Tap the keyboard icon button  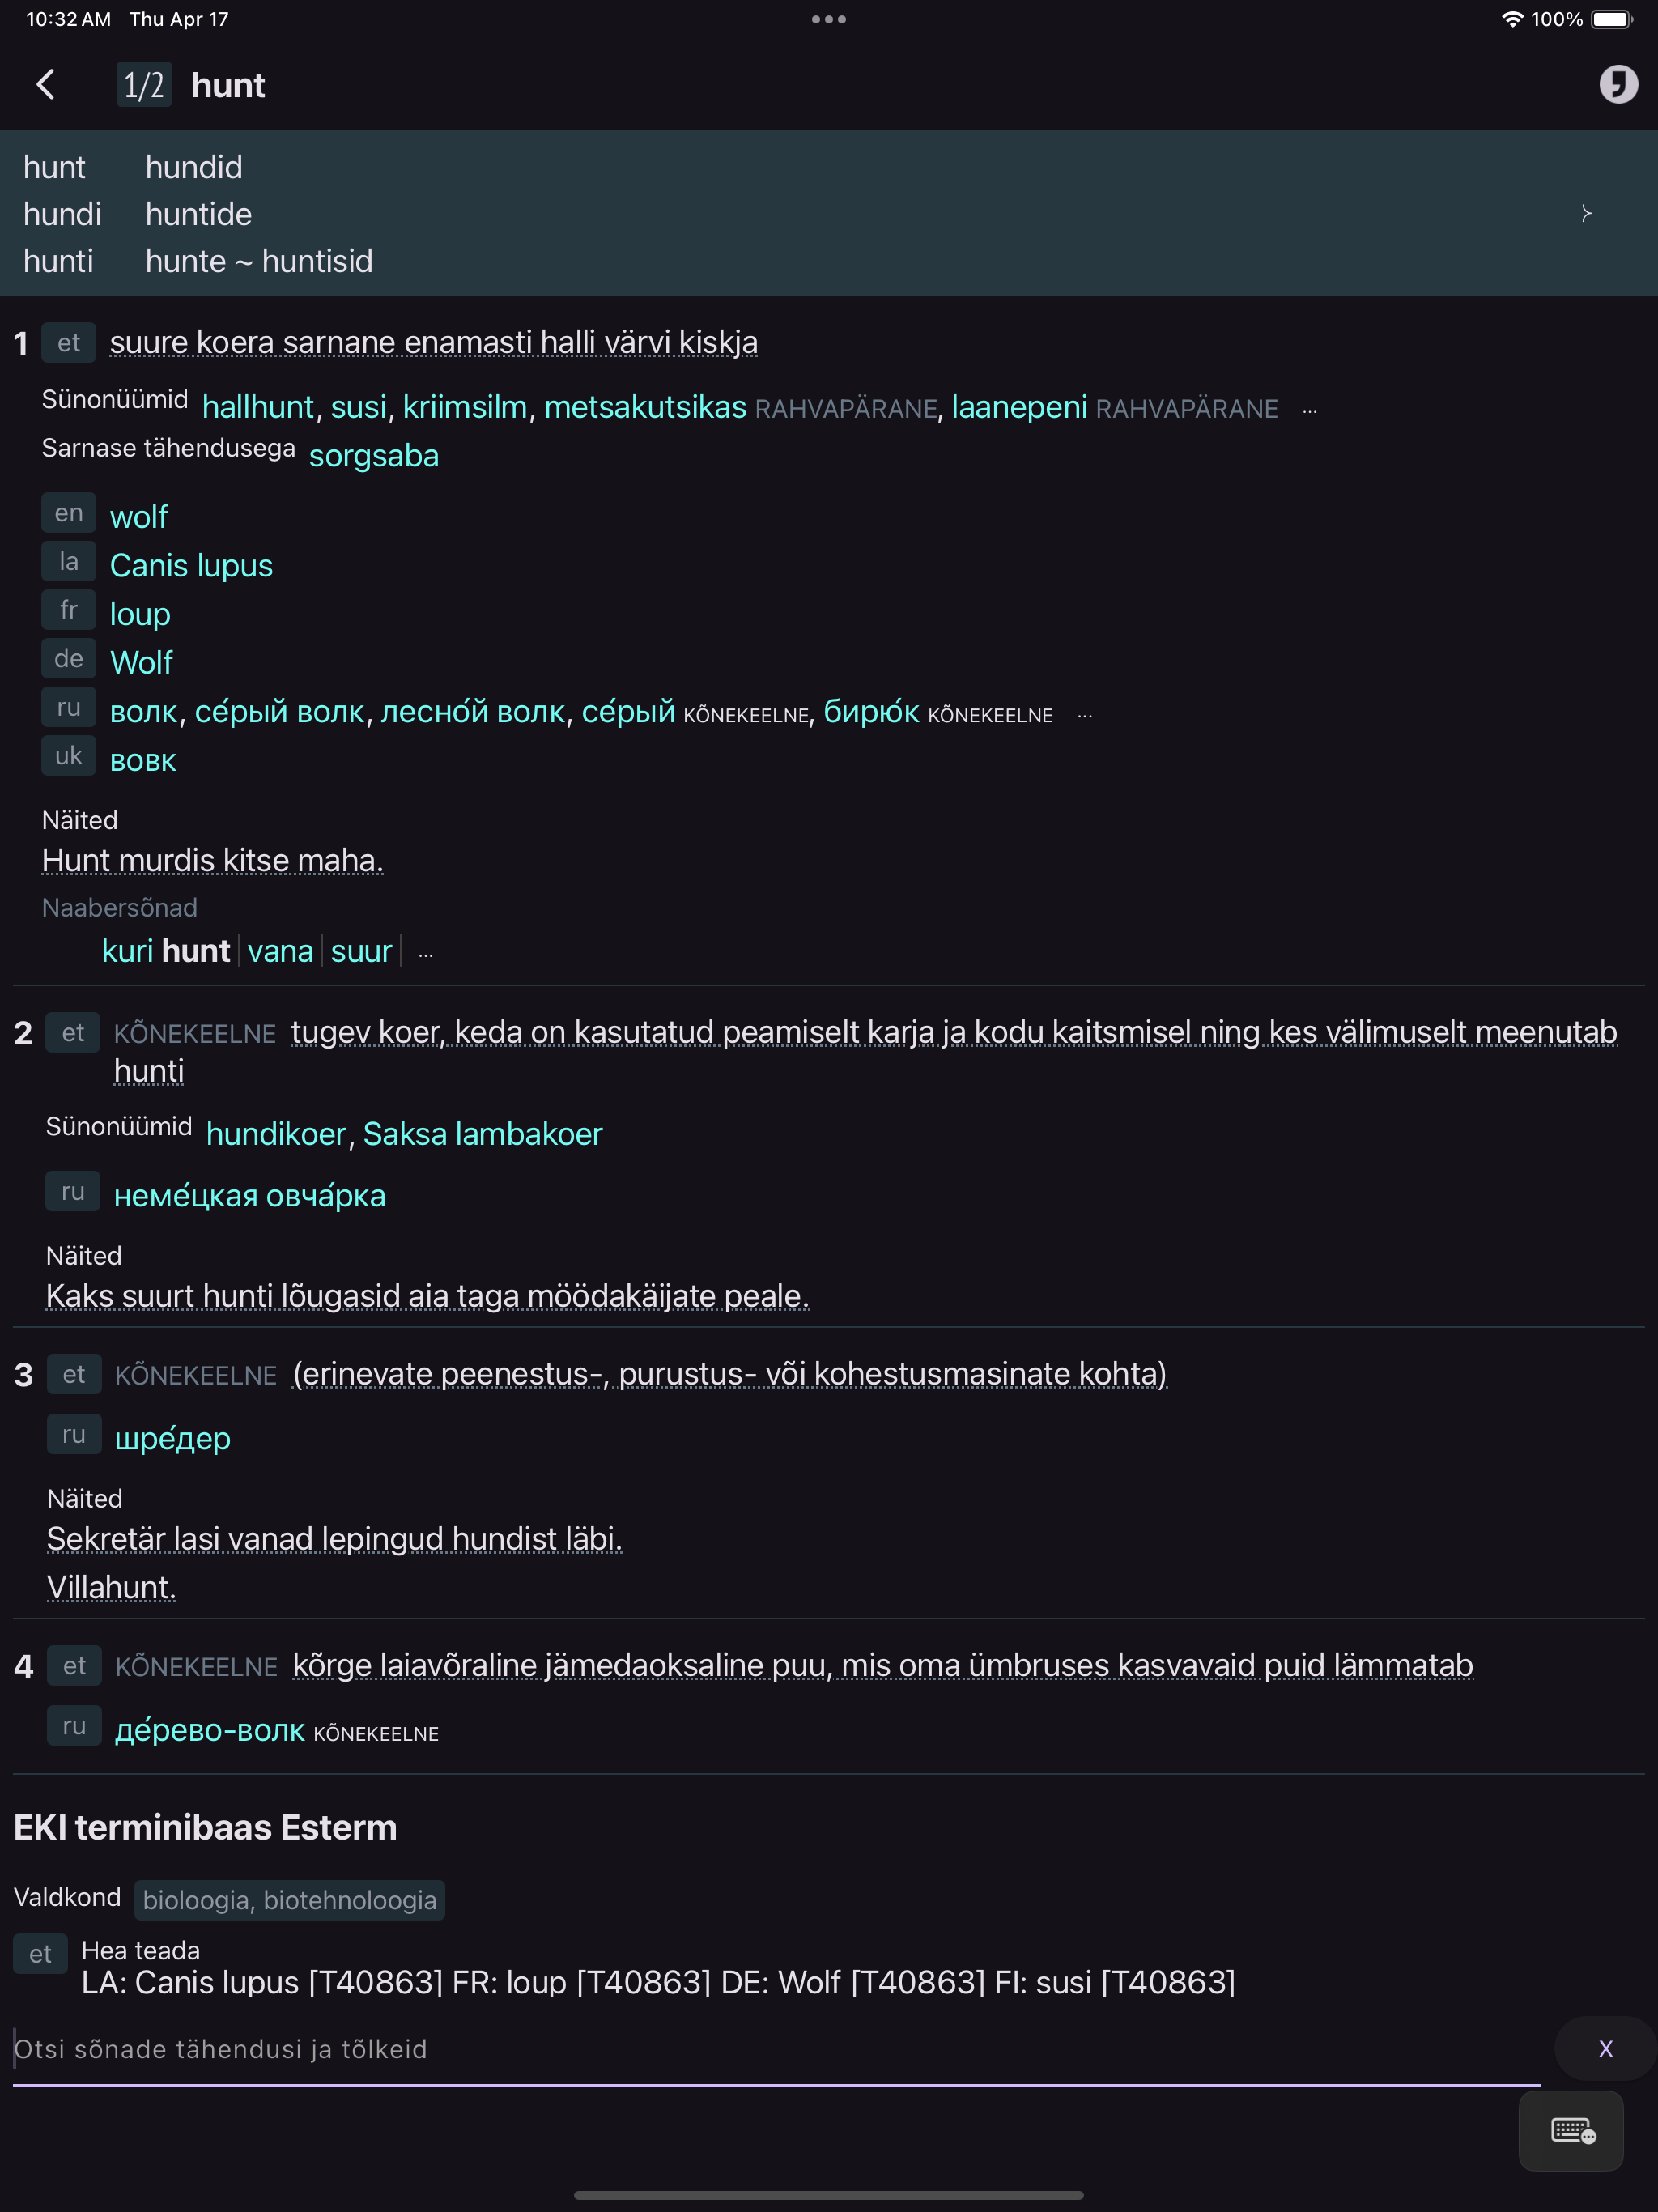(1571, 2130)
